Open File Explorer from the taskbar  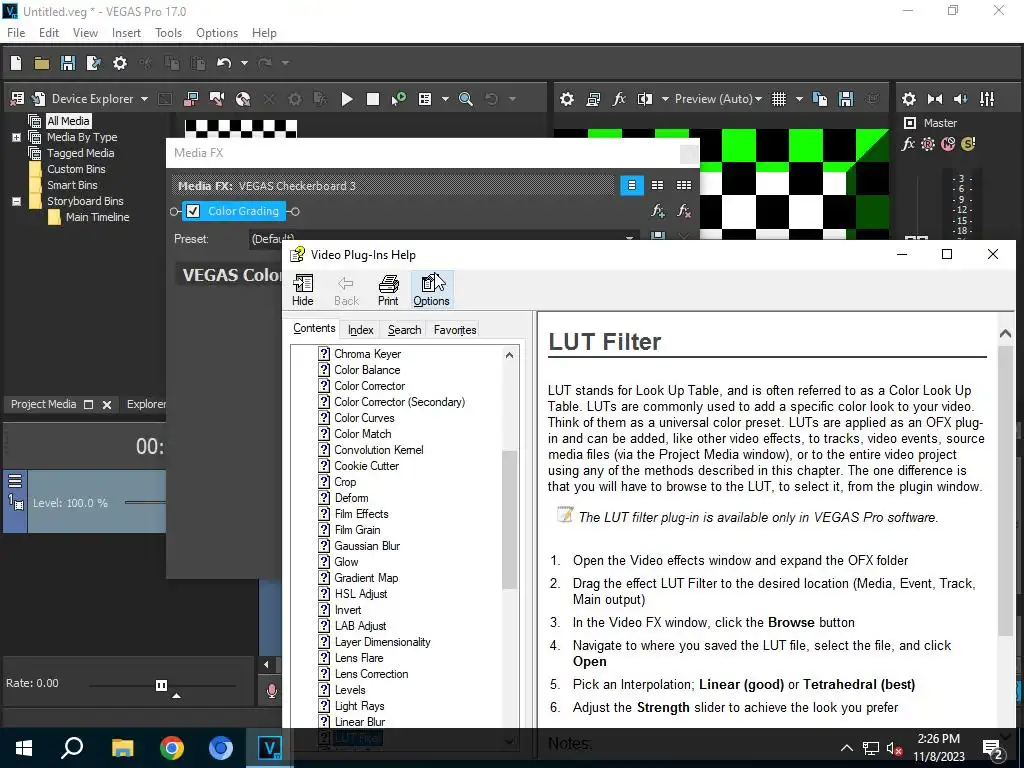(x=122, y=748)
